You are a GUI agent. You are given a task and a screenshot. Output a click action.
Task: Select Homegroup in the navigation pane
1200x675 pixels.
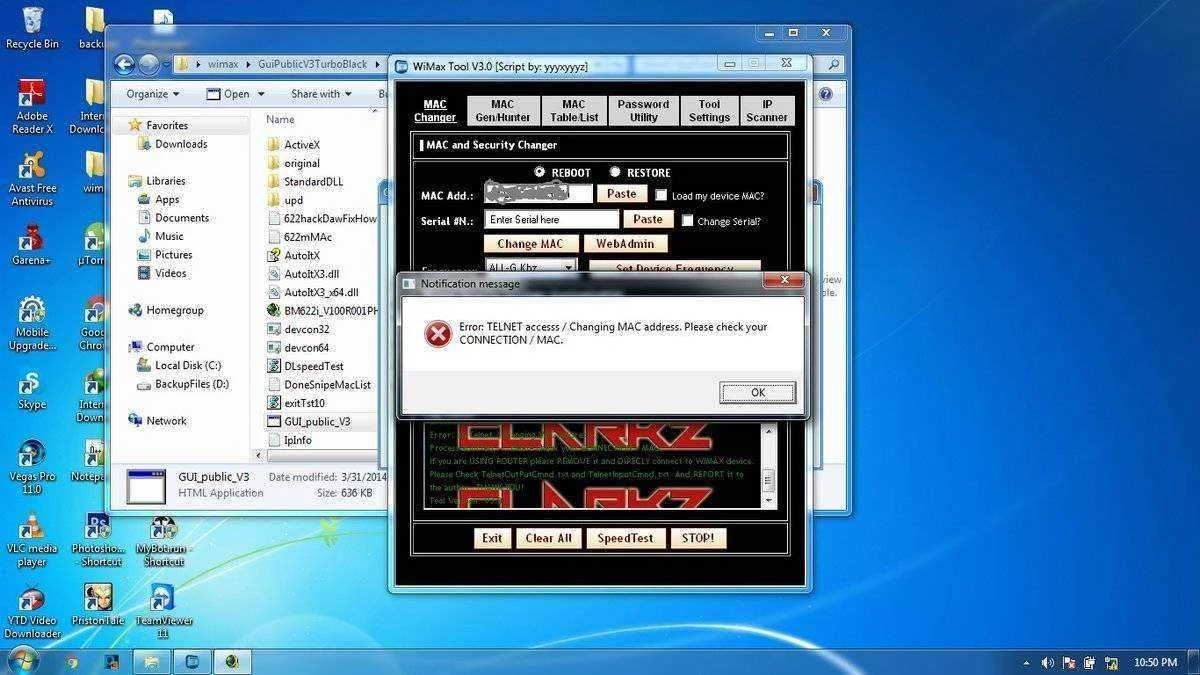[174, 310]
